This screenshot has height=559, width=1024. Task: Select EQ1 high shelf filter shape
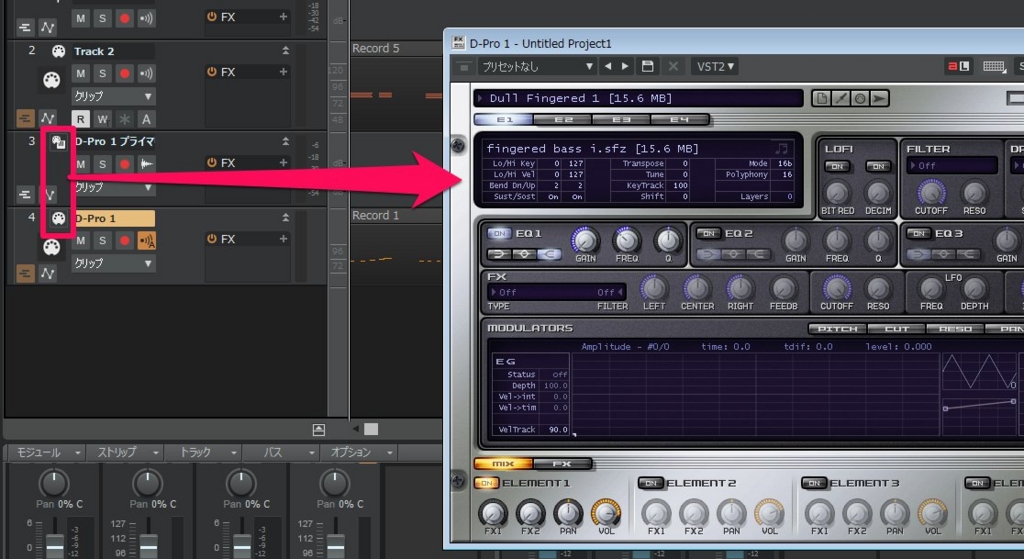(x=549, y=254)
